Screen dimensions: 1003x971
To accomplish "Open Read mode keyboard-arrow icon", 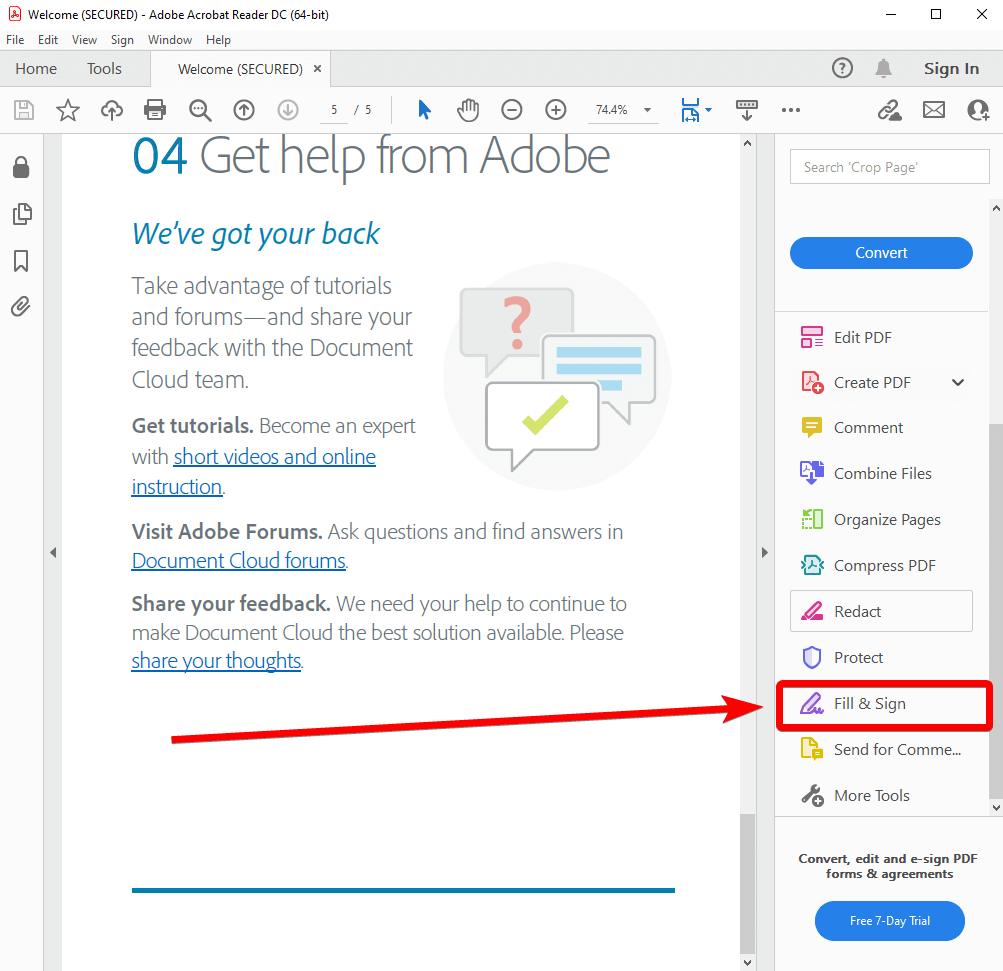I will click(x=746, y=110).
